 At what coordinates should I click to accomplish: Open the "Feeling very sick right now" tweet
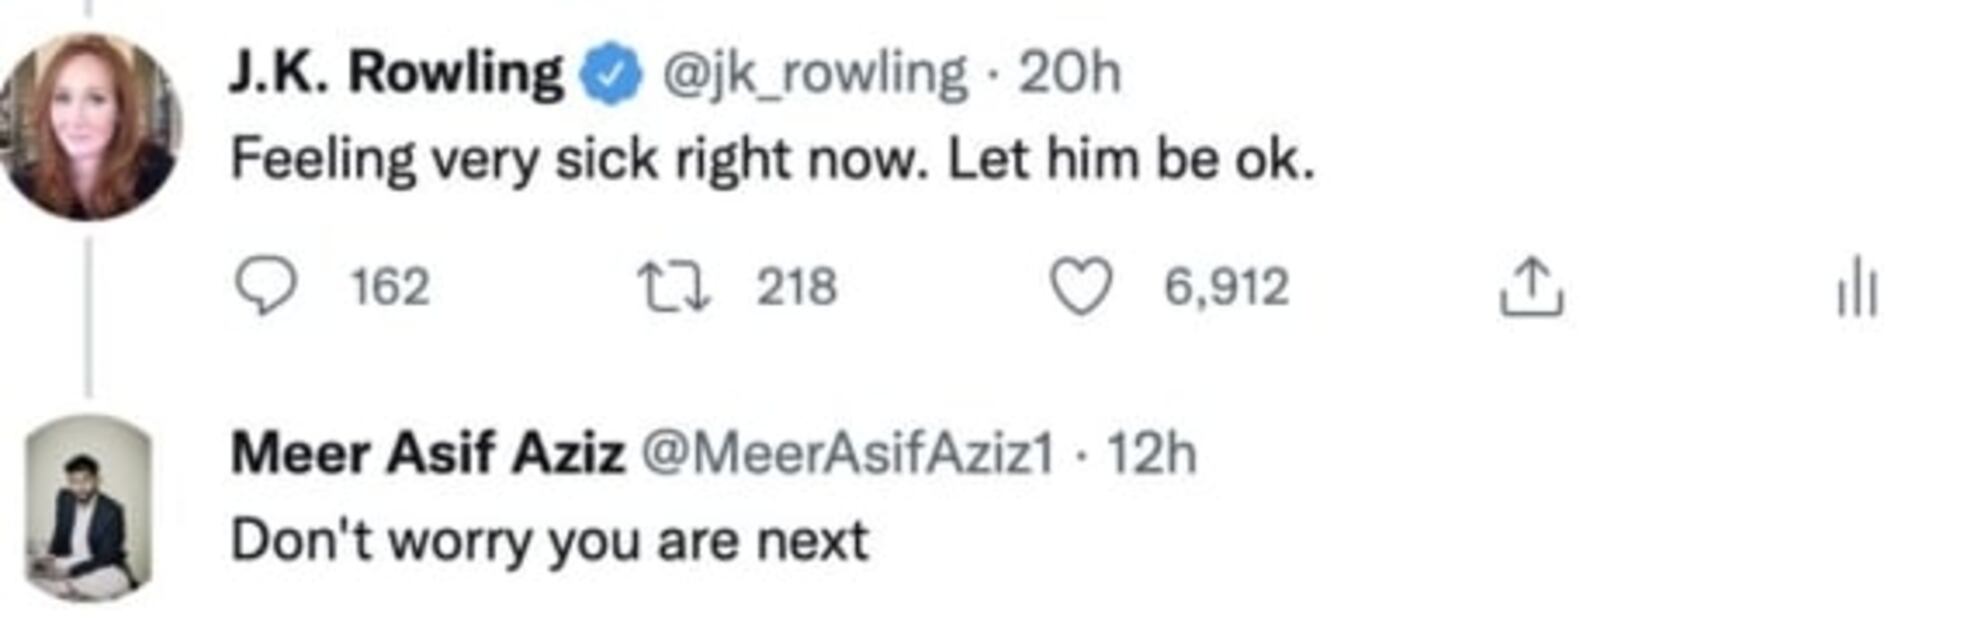[x=772, y=160]
